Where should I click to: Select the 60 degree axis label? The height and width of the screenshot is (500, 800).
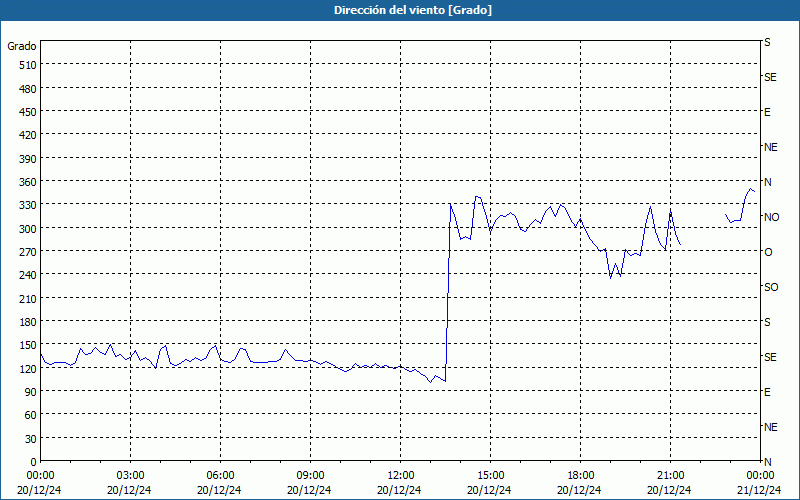[x=31, y=415]
